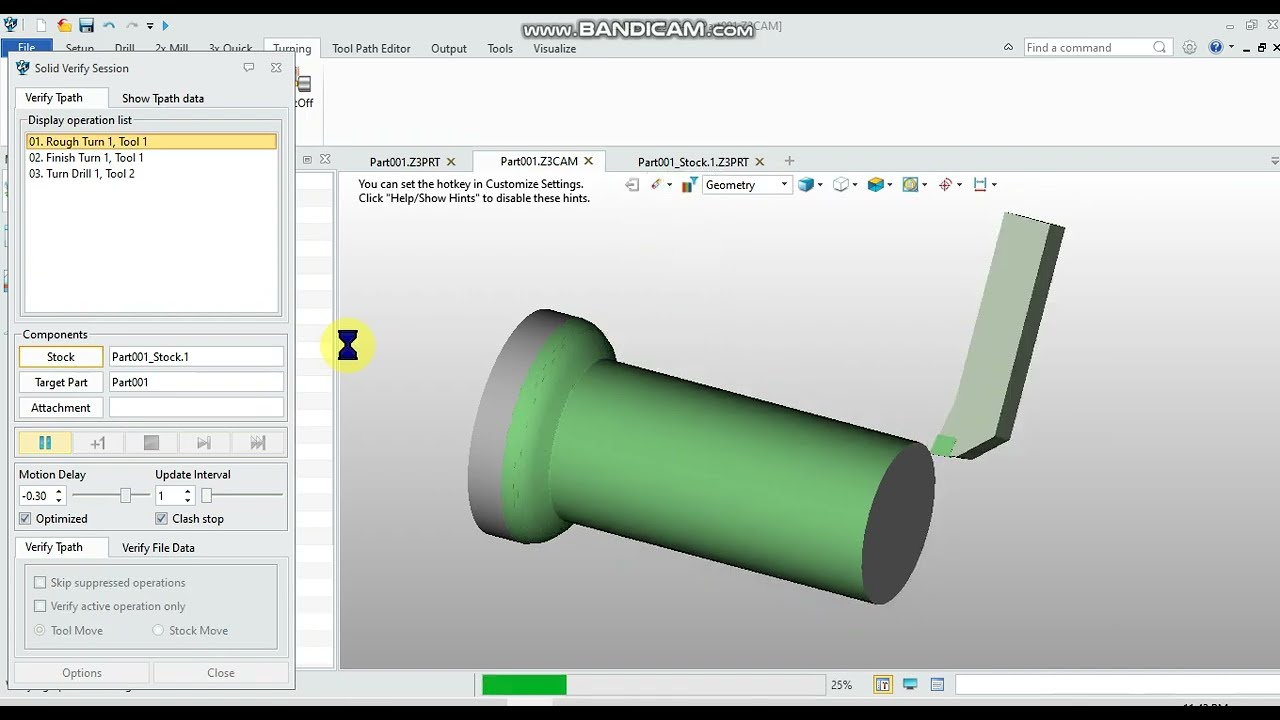This screenshot has height=720, width=1280.
Task: Click the exit arrow icon in view toolbar
Action: pyautogui.click(x=632, y=185)
